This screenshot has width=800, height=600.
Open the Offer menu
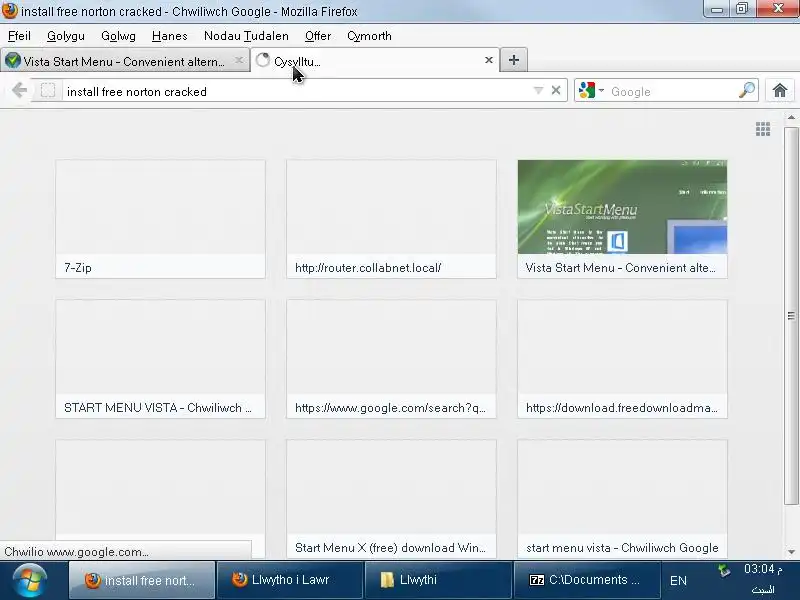point(318,36)
